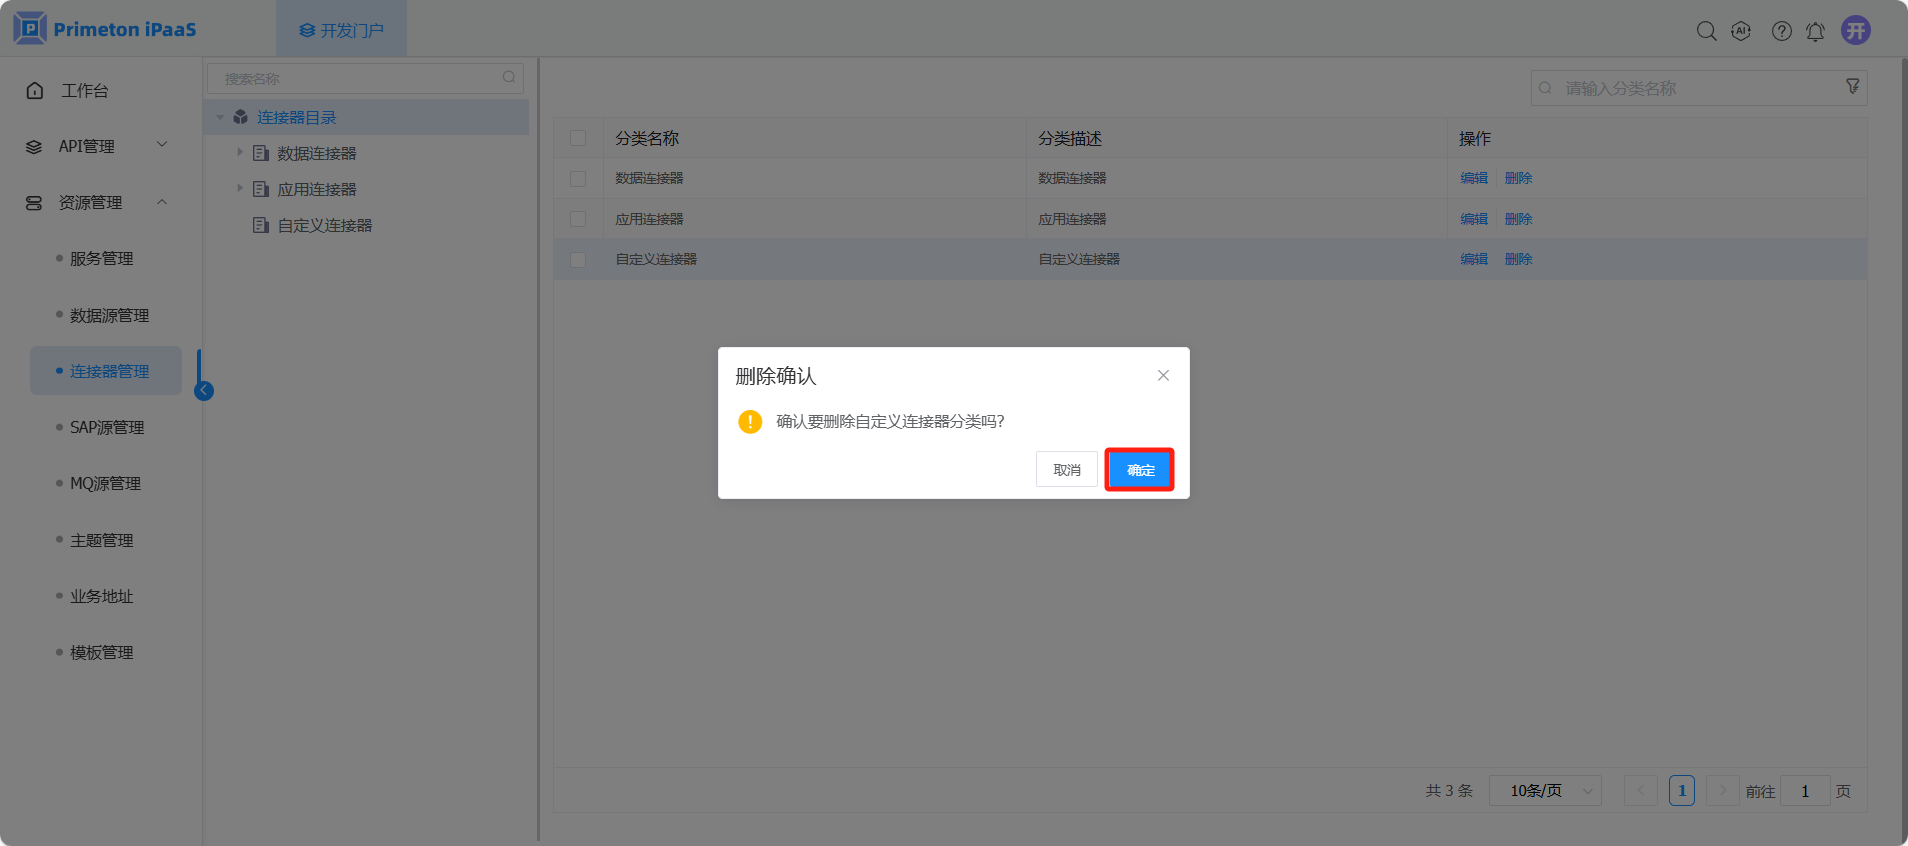Cancel deletion with the 取消 button
Screen dimensions: 1908x846
[x=1066, y=470]
